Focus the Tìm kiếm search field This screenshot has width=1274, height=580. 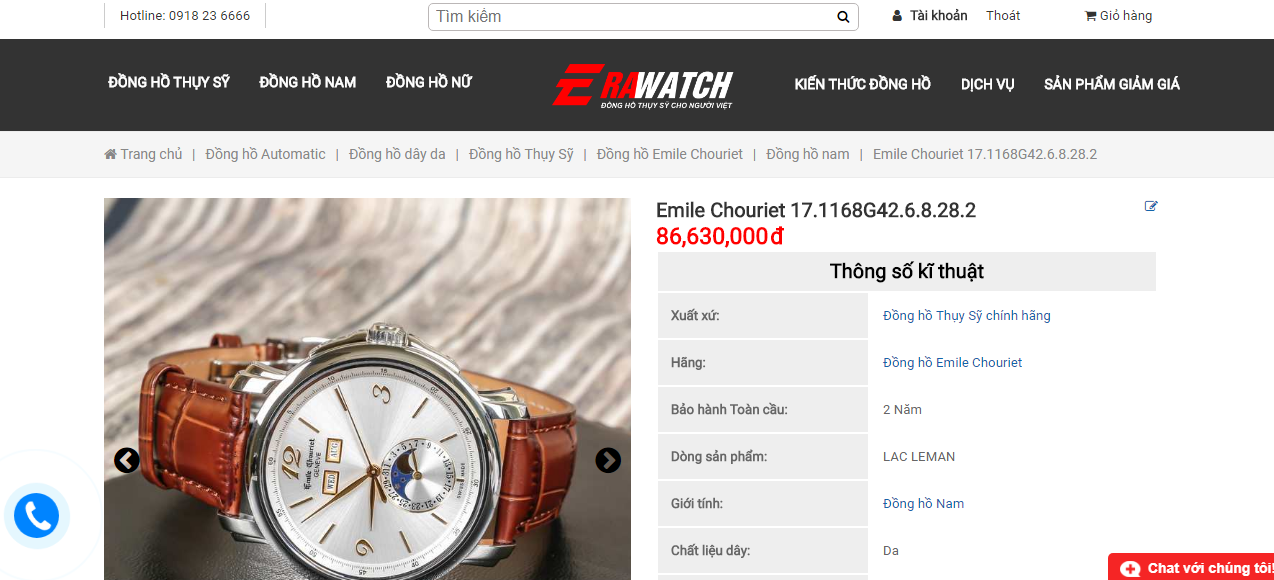pos(632,17)
